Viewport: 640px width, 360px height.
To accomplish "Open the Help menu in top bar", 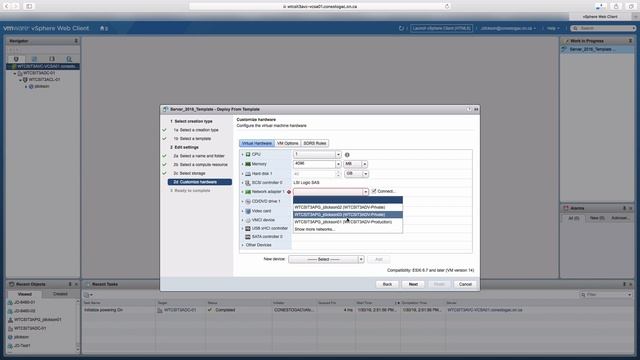I will point(553,28).
